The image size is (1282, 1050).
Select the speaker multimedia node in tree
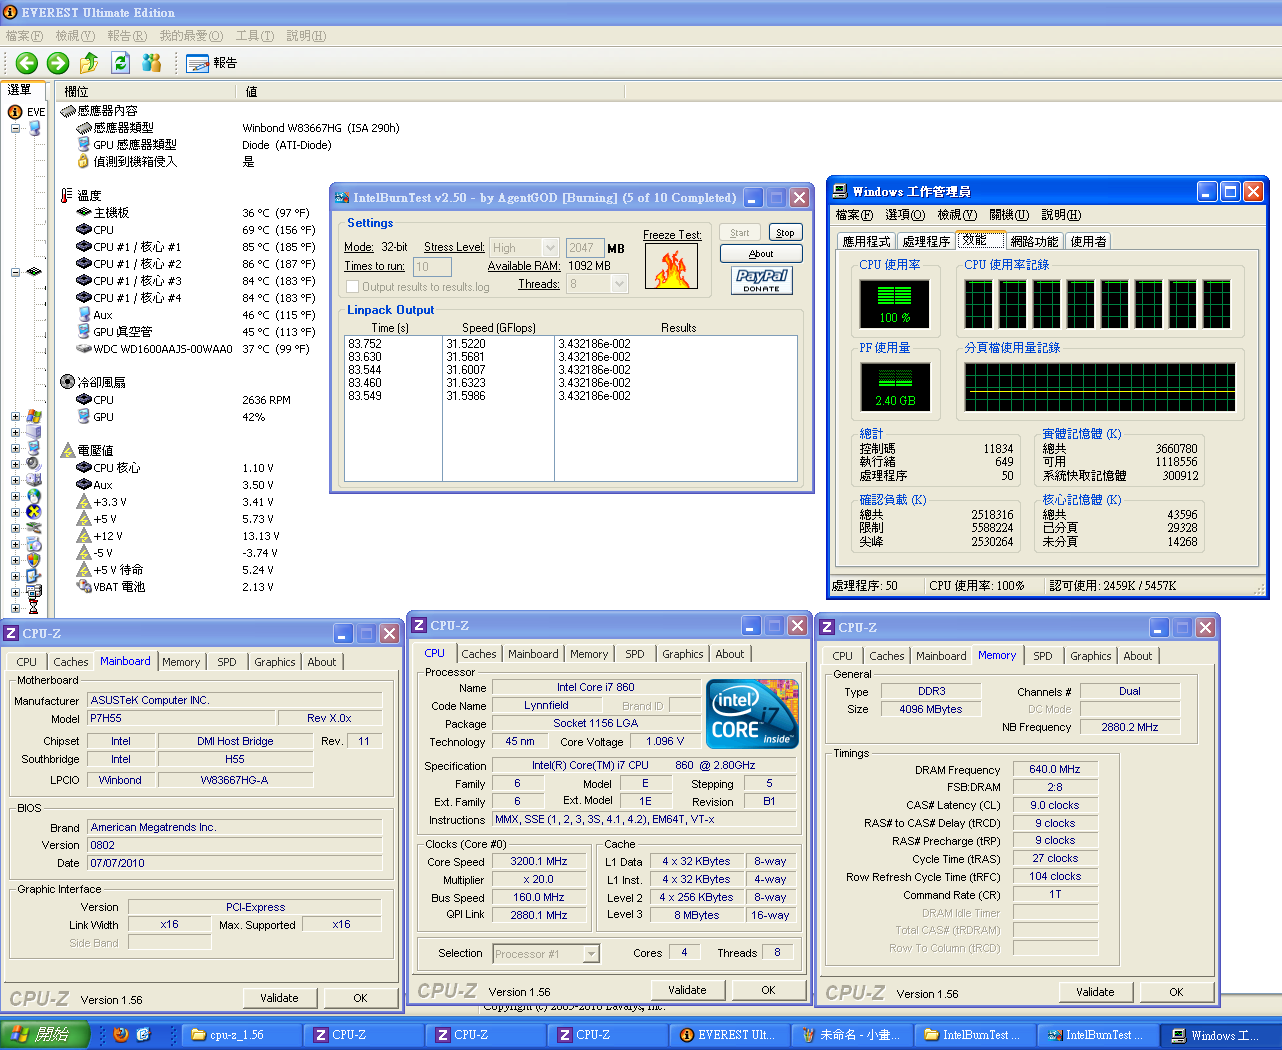click(34, 464)
